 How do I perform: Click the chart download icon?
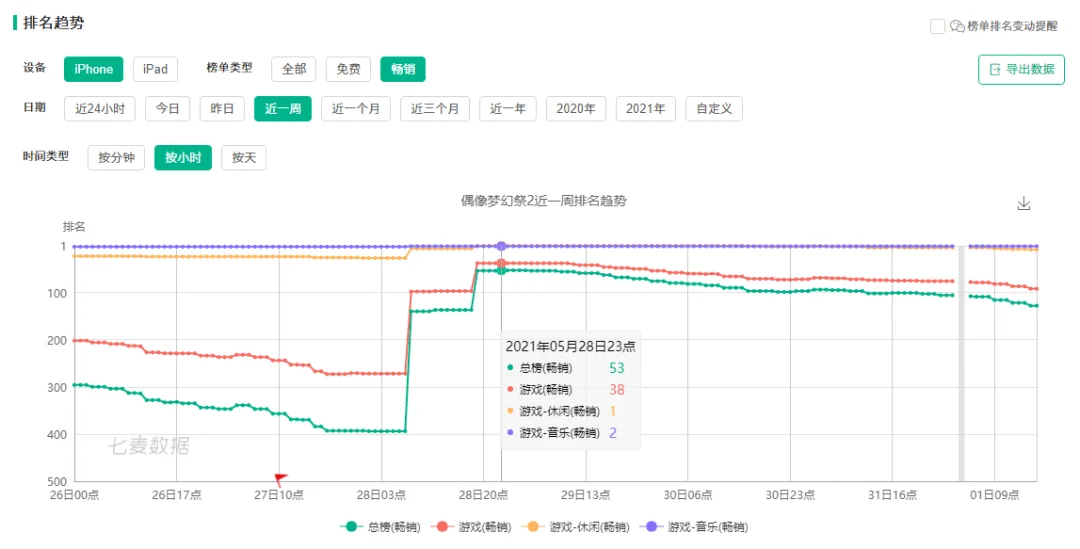tap(1023, 203)
